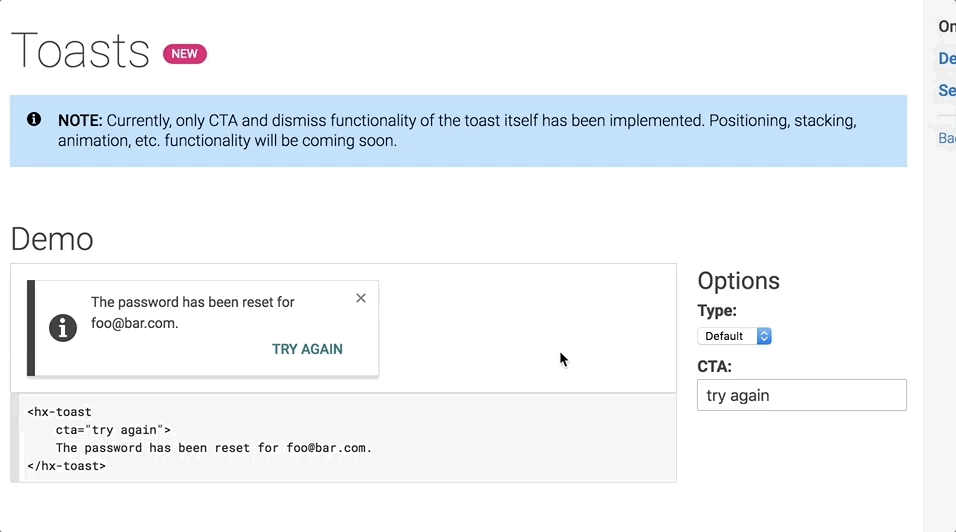Click the 'On' heading in the right sidebar
956x532 pixels.
946,27
